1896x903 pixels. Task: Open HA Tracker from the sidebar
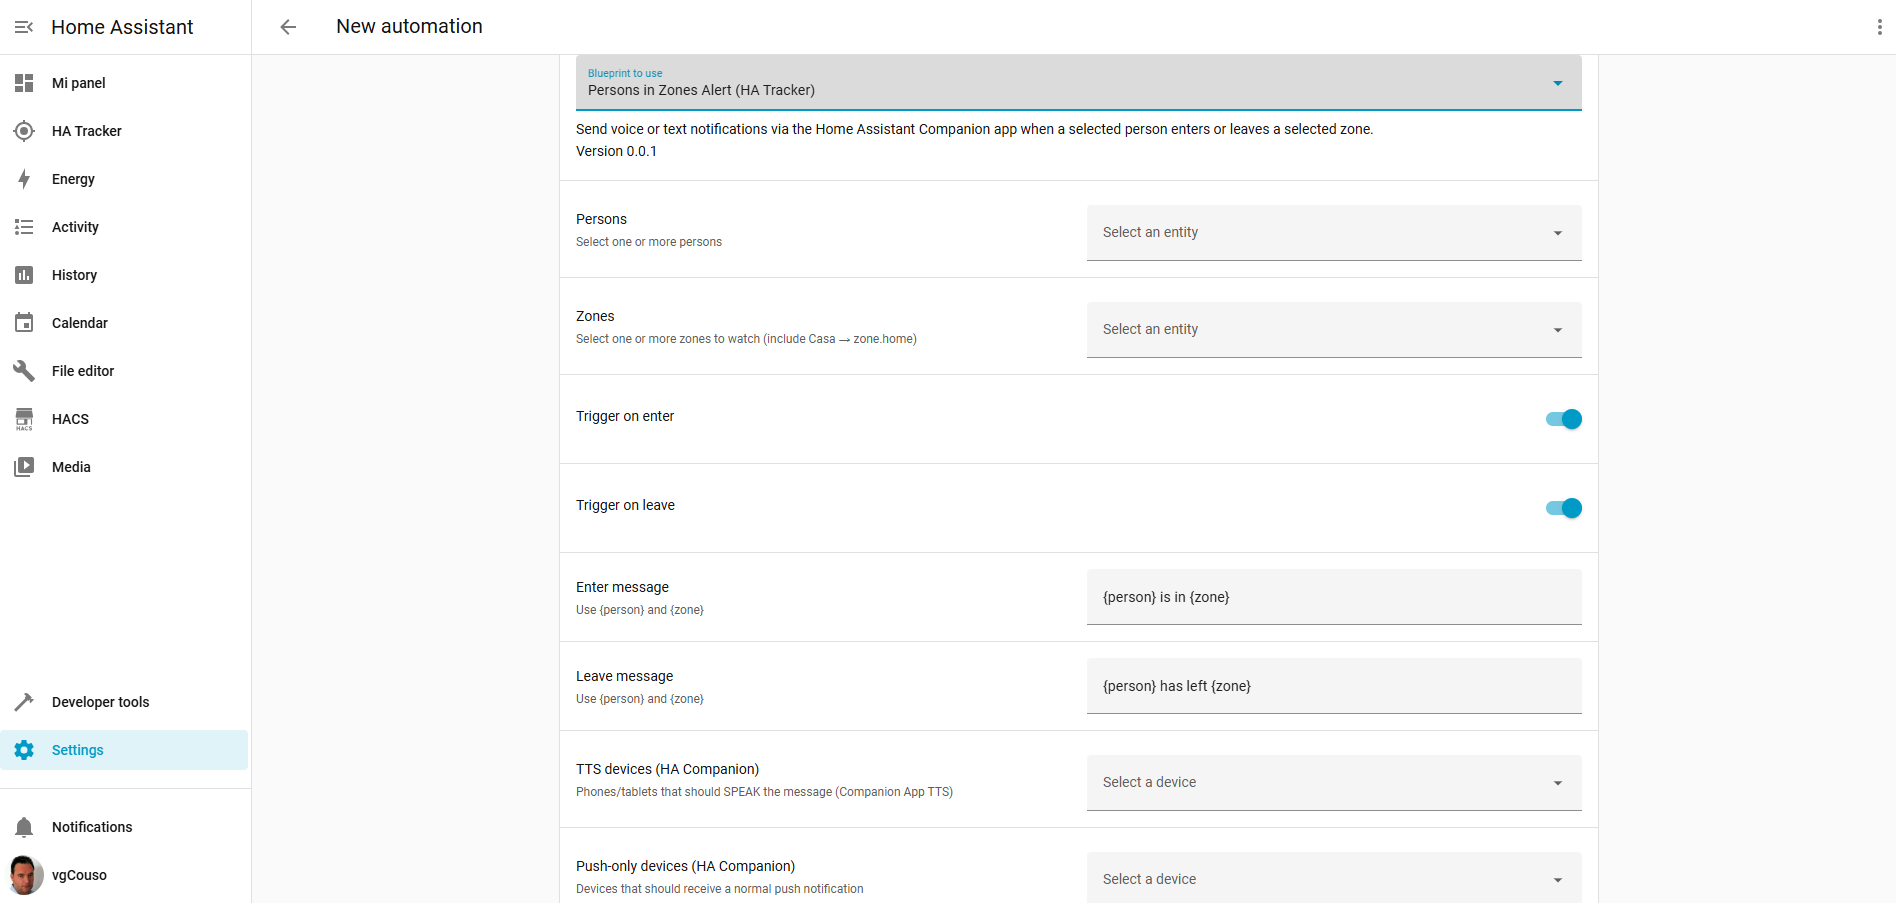(x=125, y=131)
